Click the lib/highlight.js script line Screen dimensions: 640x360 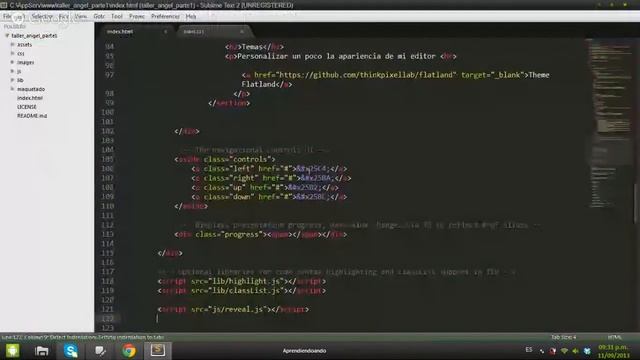tap(242, 281)
